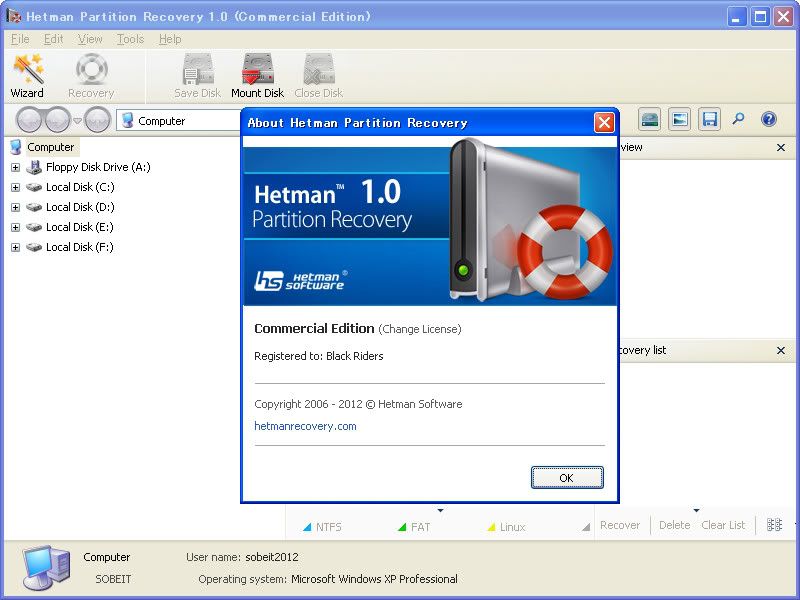Select the Computer root label in tree

click(x=51, y=147)
